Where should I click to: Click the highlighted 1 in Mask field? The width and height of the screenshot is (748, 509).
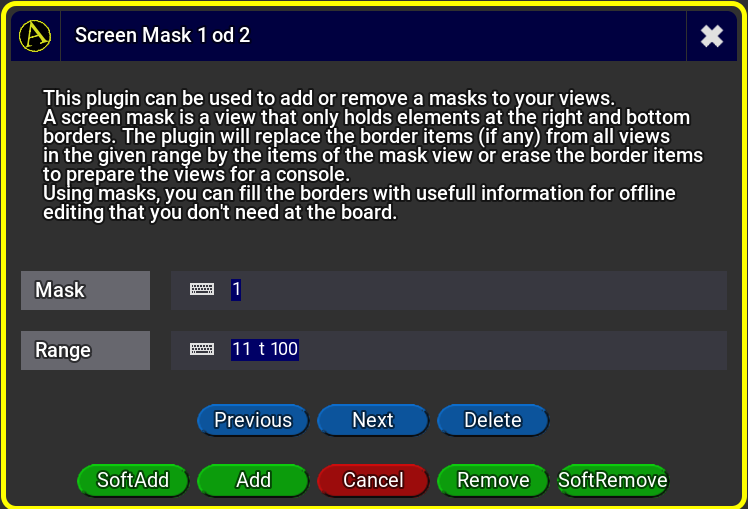click(236, 290)
